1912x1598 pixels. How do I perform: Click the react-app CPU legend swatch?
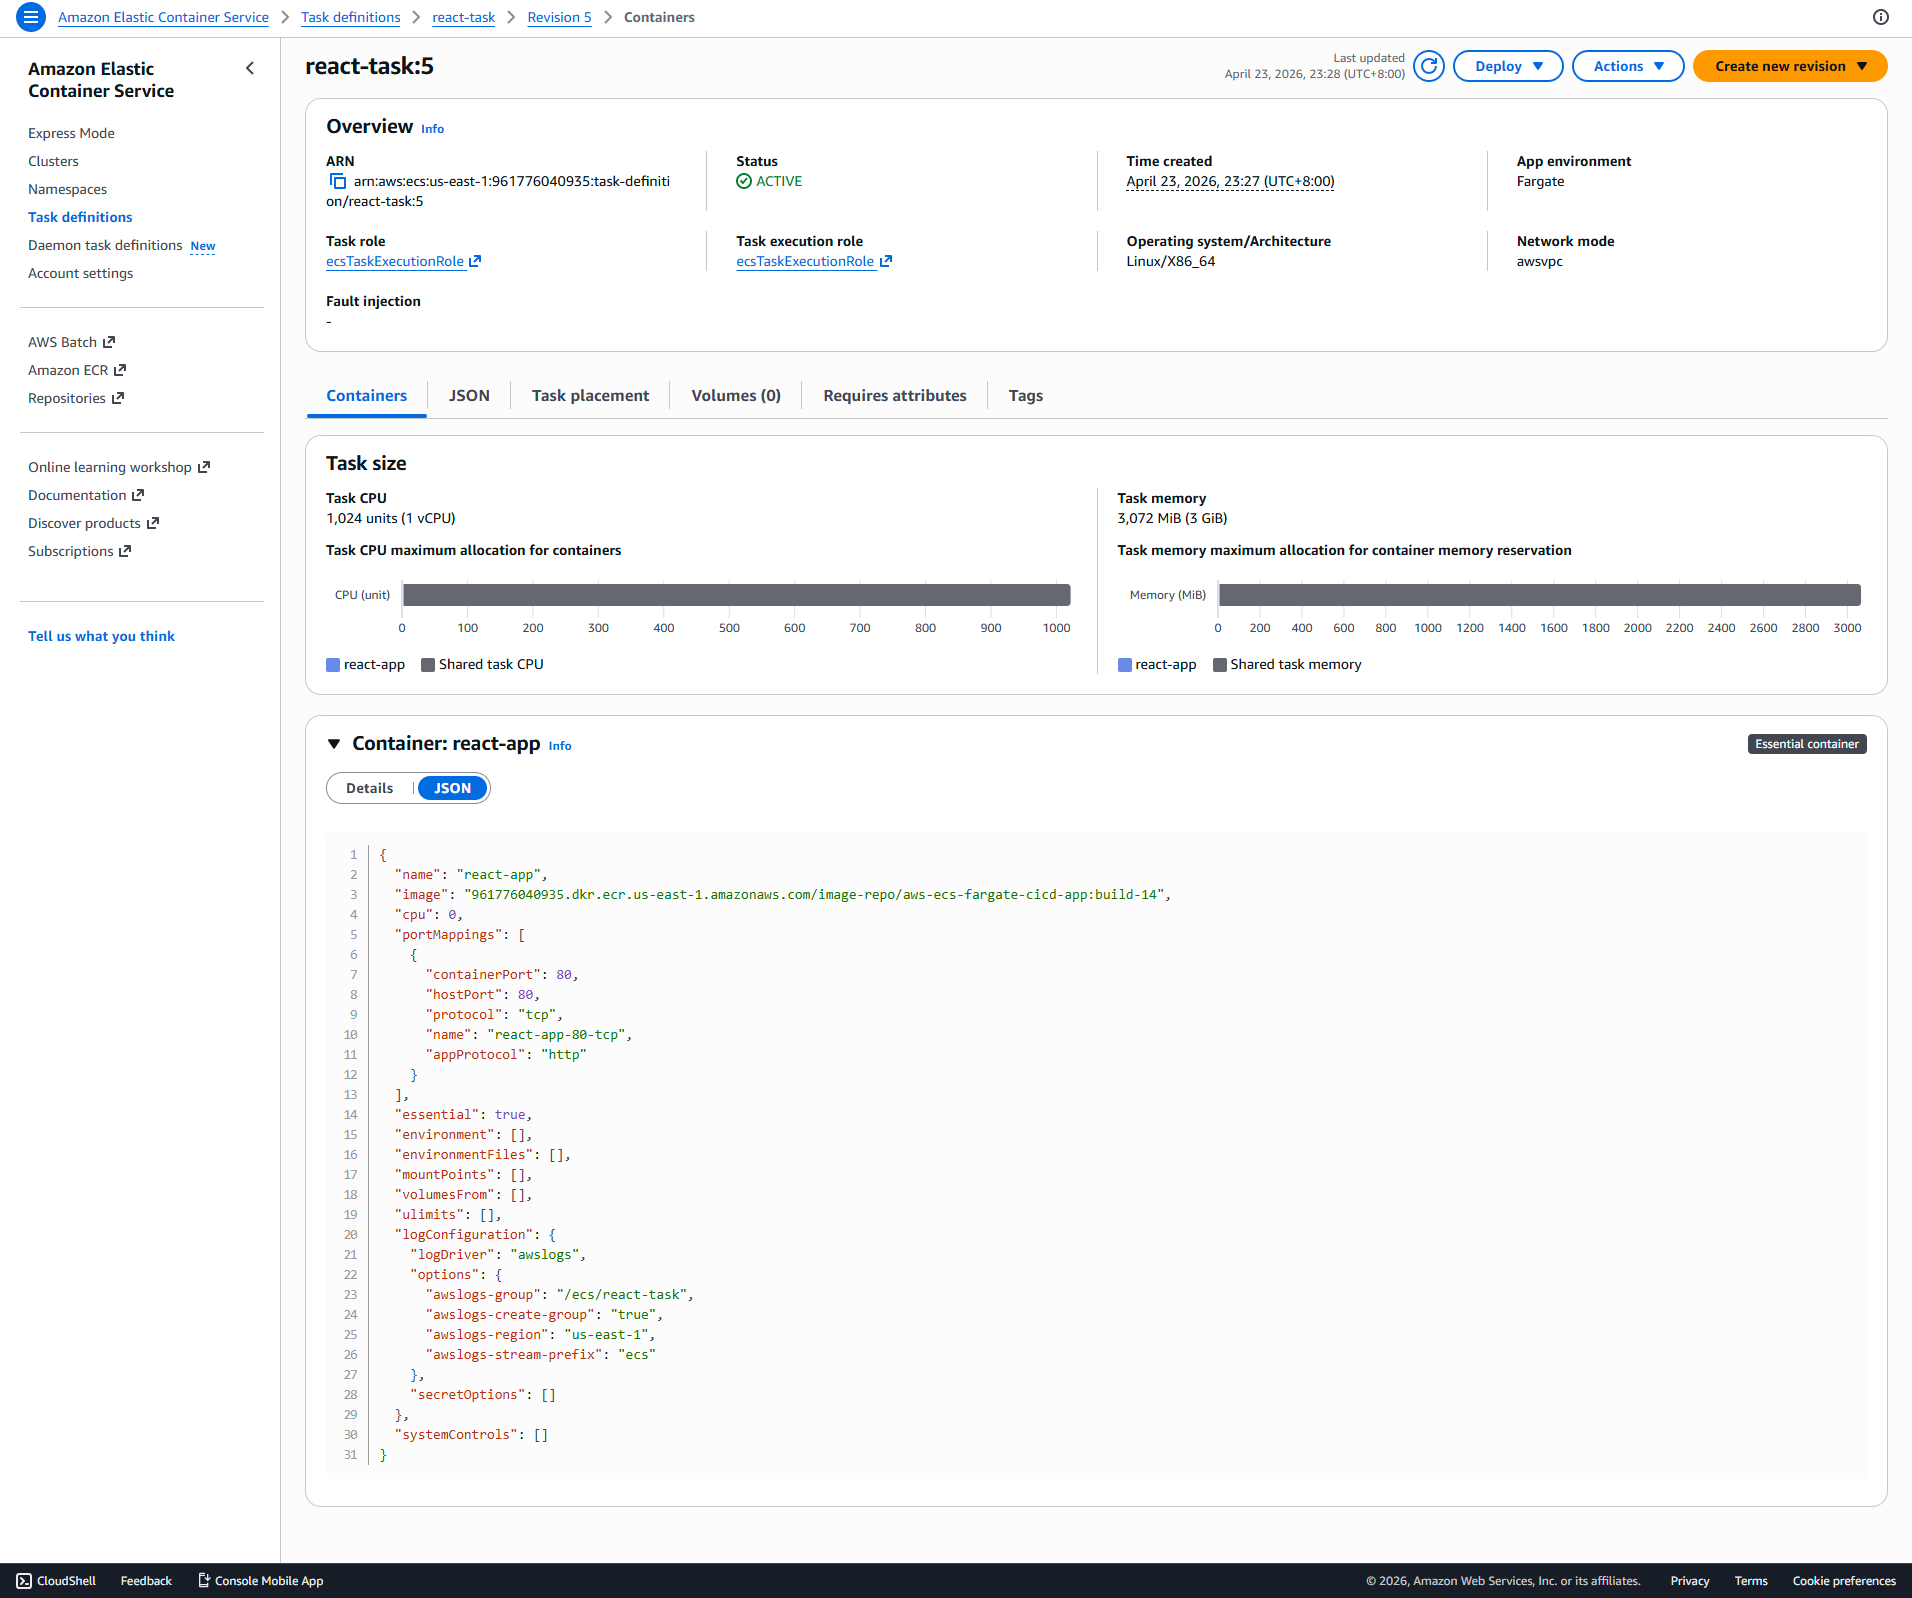point(333,665)
